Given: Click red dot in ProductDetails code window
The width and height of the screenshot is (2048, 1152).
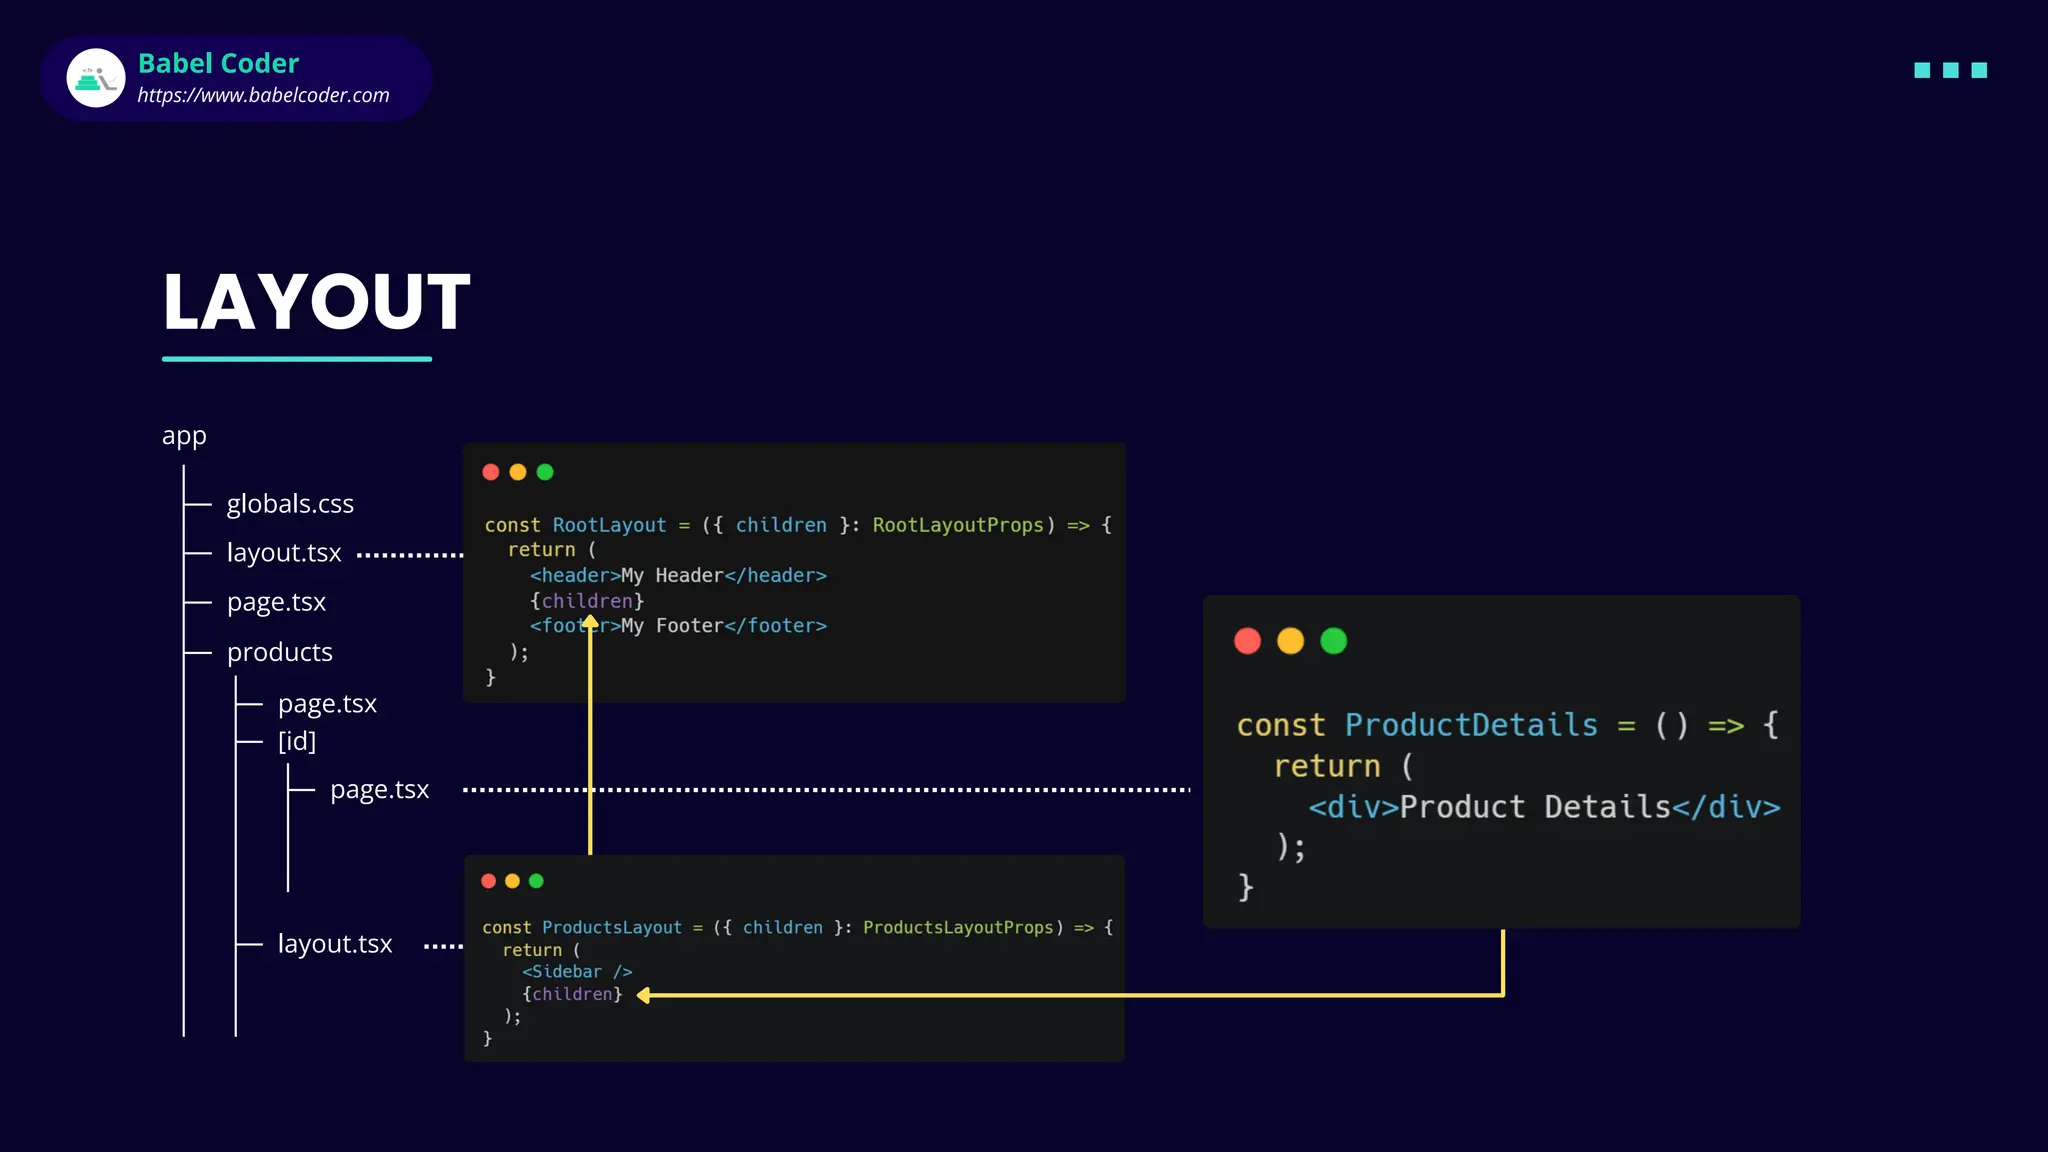Looking at the screenshot, I should point(1248,641).
